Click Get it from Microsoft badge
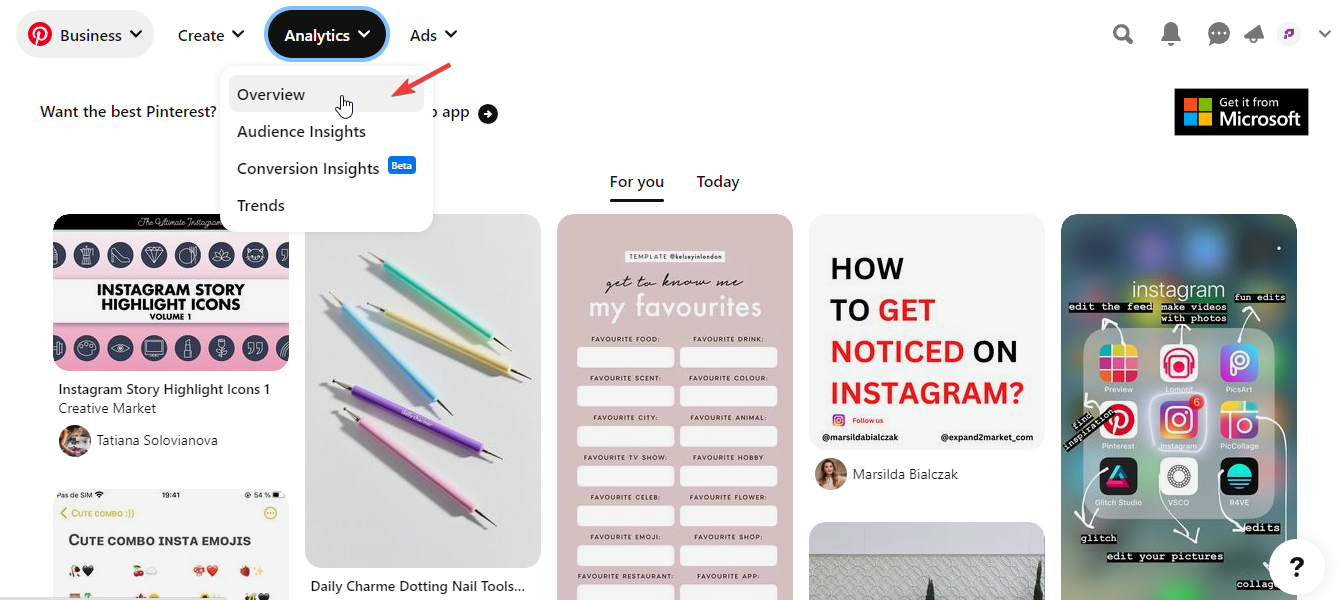This screenshot has height=600, width=1340. click(x=1241, y=112)
